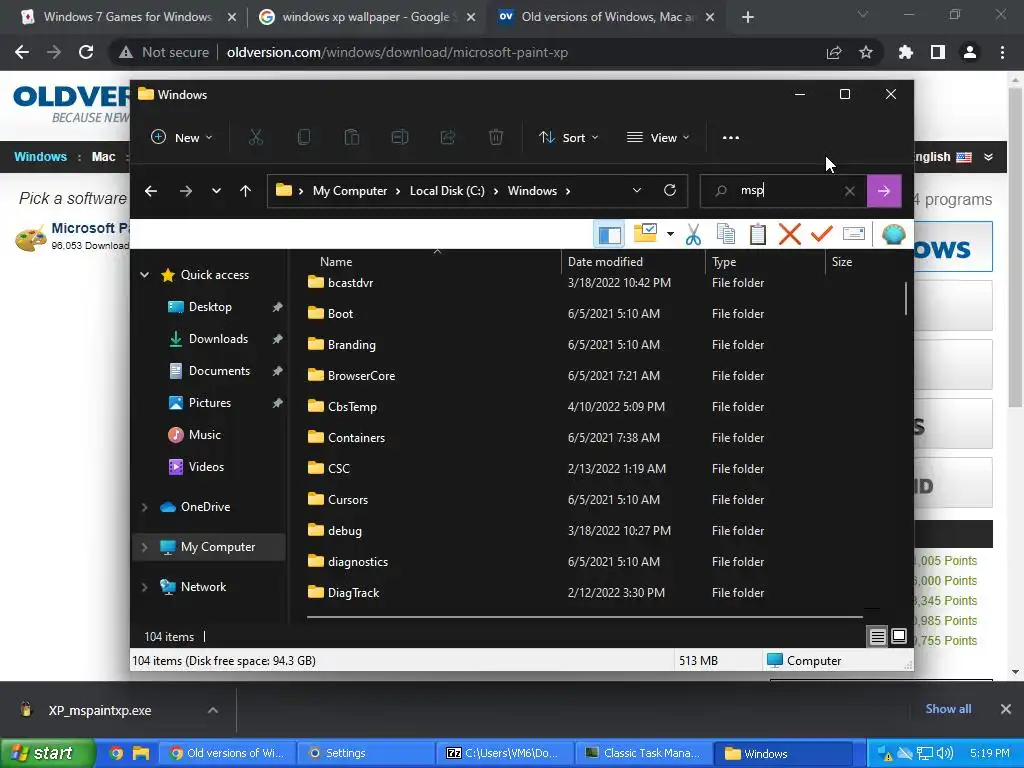Open folder options icon in classic toolbar
The height and width of the screenshot is (768, 1024).
click(645, 234)
